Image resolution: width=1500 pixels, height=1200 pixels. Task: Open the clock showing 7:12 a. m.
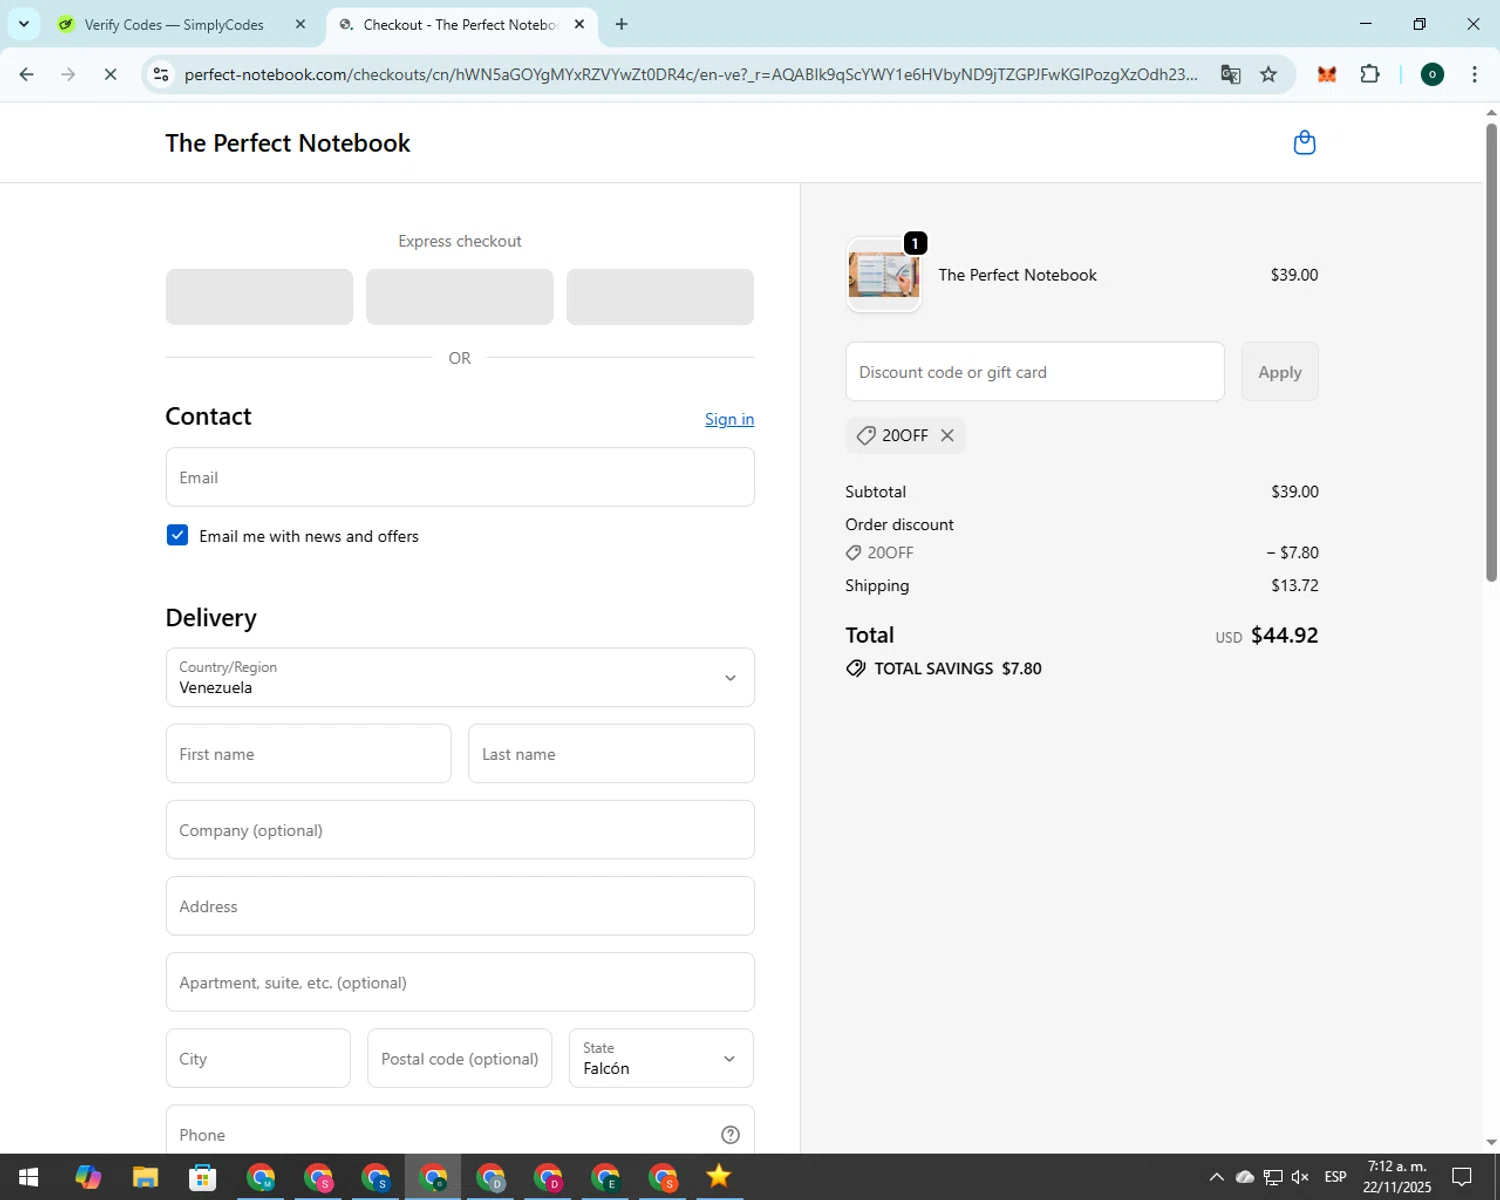[x=1397, y=1177]
